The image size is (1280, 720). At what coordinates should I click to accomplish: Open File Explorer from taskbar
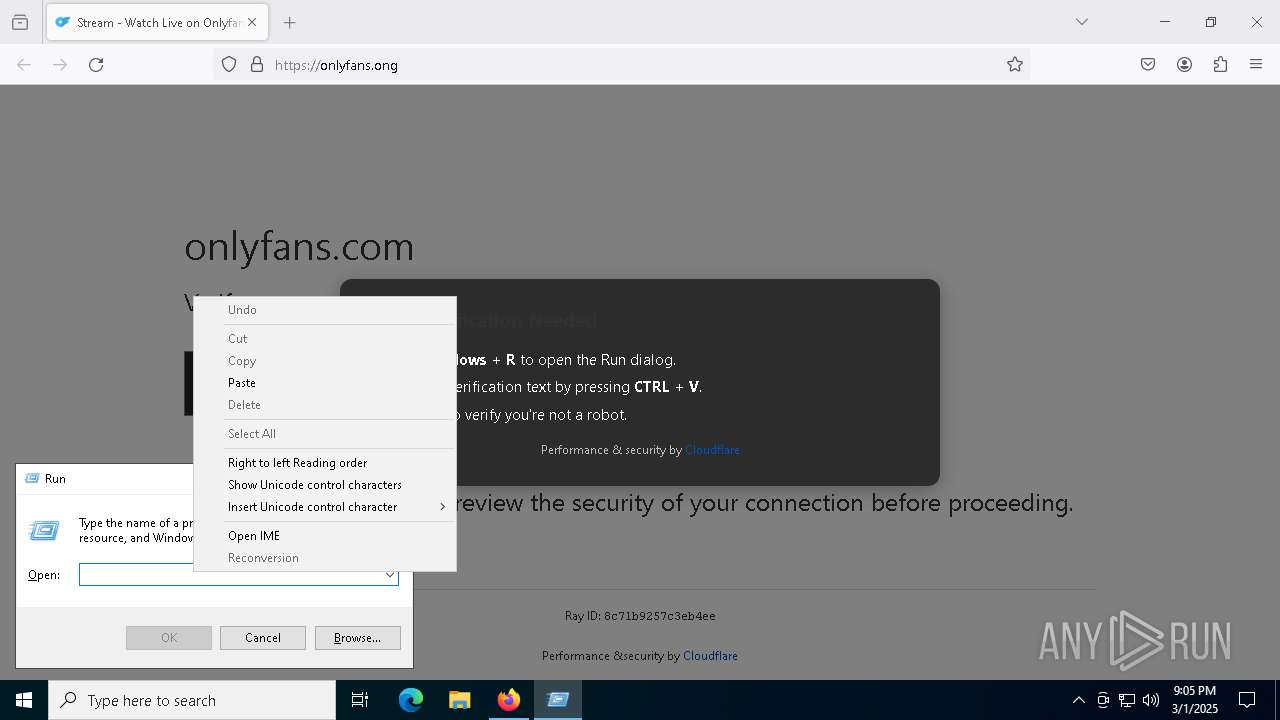[x=459, y=700]
